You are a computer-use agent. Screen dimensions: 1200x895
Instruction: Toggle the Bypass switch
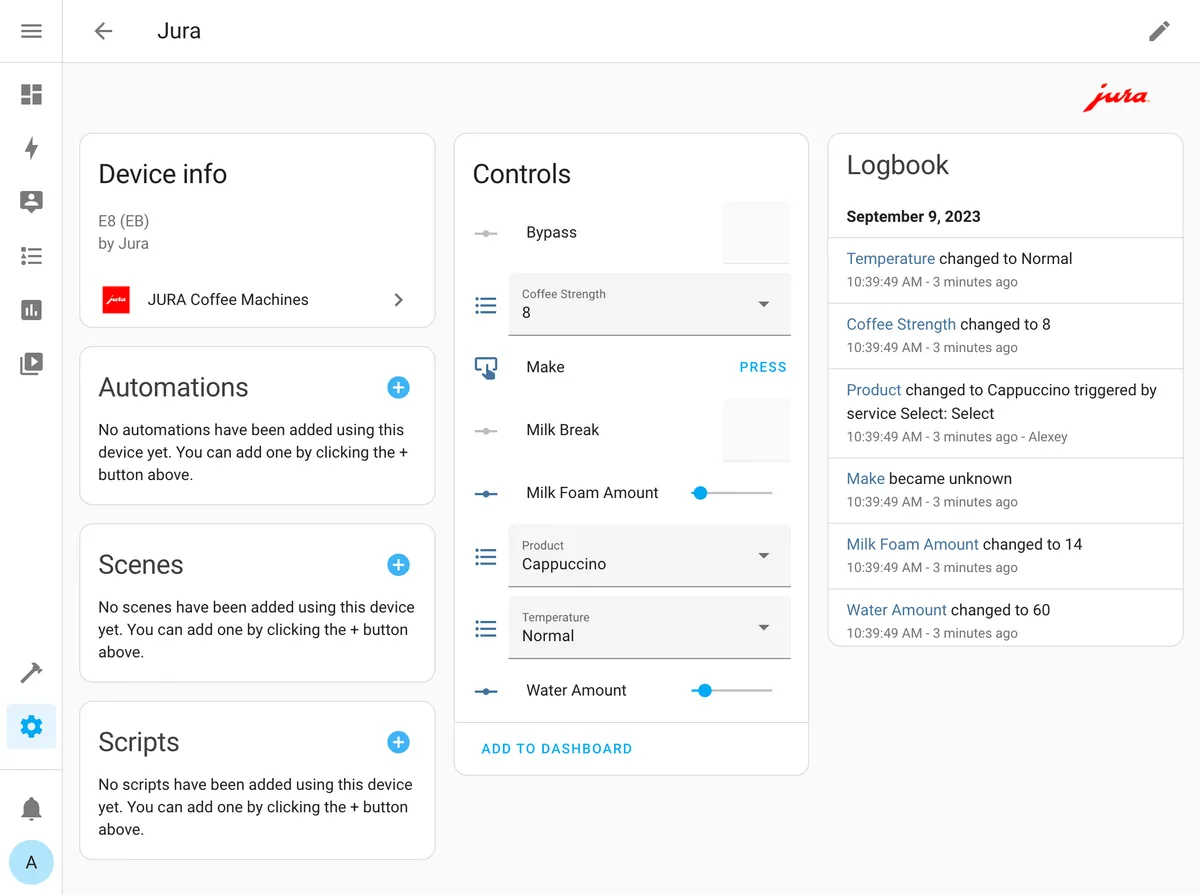click(756, 233)
